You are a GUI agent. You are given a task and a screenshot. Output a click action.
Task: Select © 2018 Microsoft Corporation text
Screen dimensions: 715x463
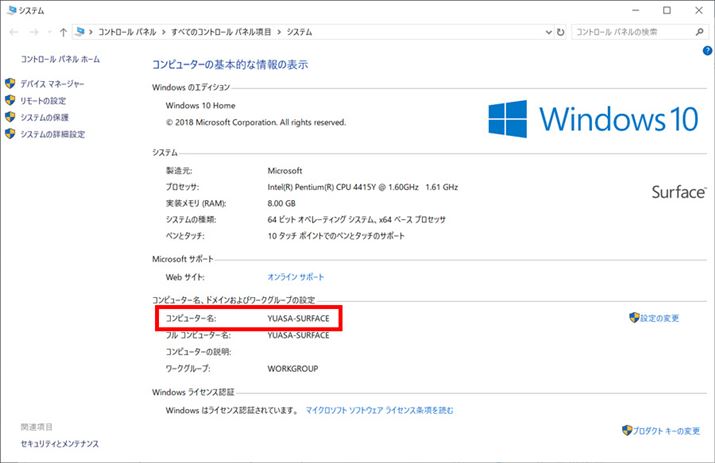click(x=256, y=122)
